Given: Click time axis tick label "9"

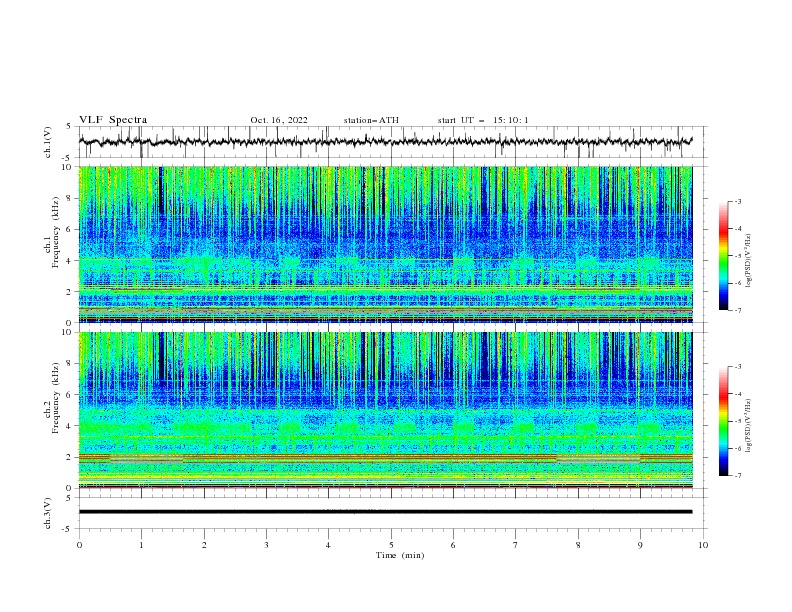Looking at the screenshot, I should [640, 545].
